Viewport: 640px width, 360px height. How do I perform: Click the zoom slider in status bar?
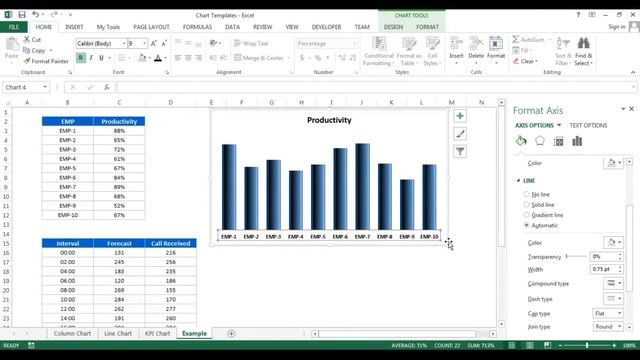click(587, 345)
